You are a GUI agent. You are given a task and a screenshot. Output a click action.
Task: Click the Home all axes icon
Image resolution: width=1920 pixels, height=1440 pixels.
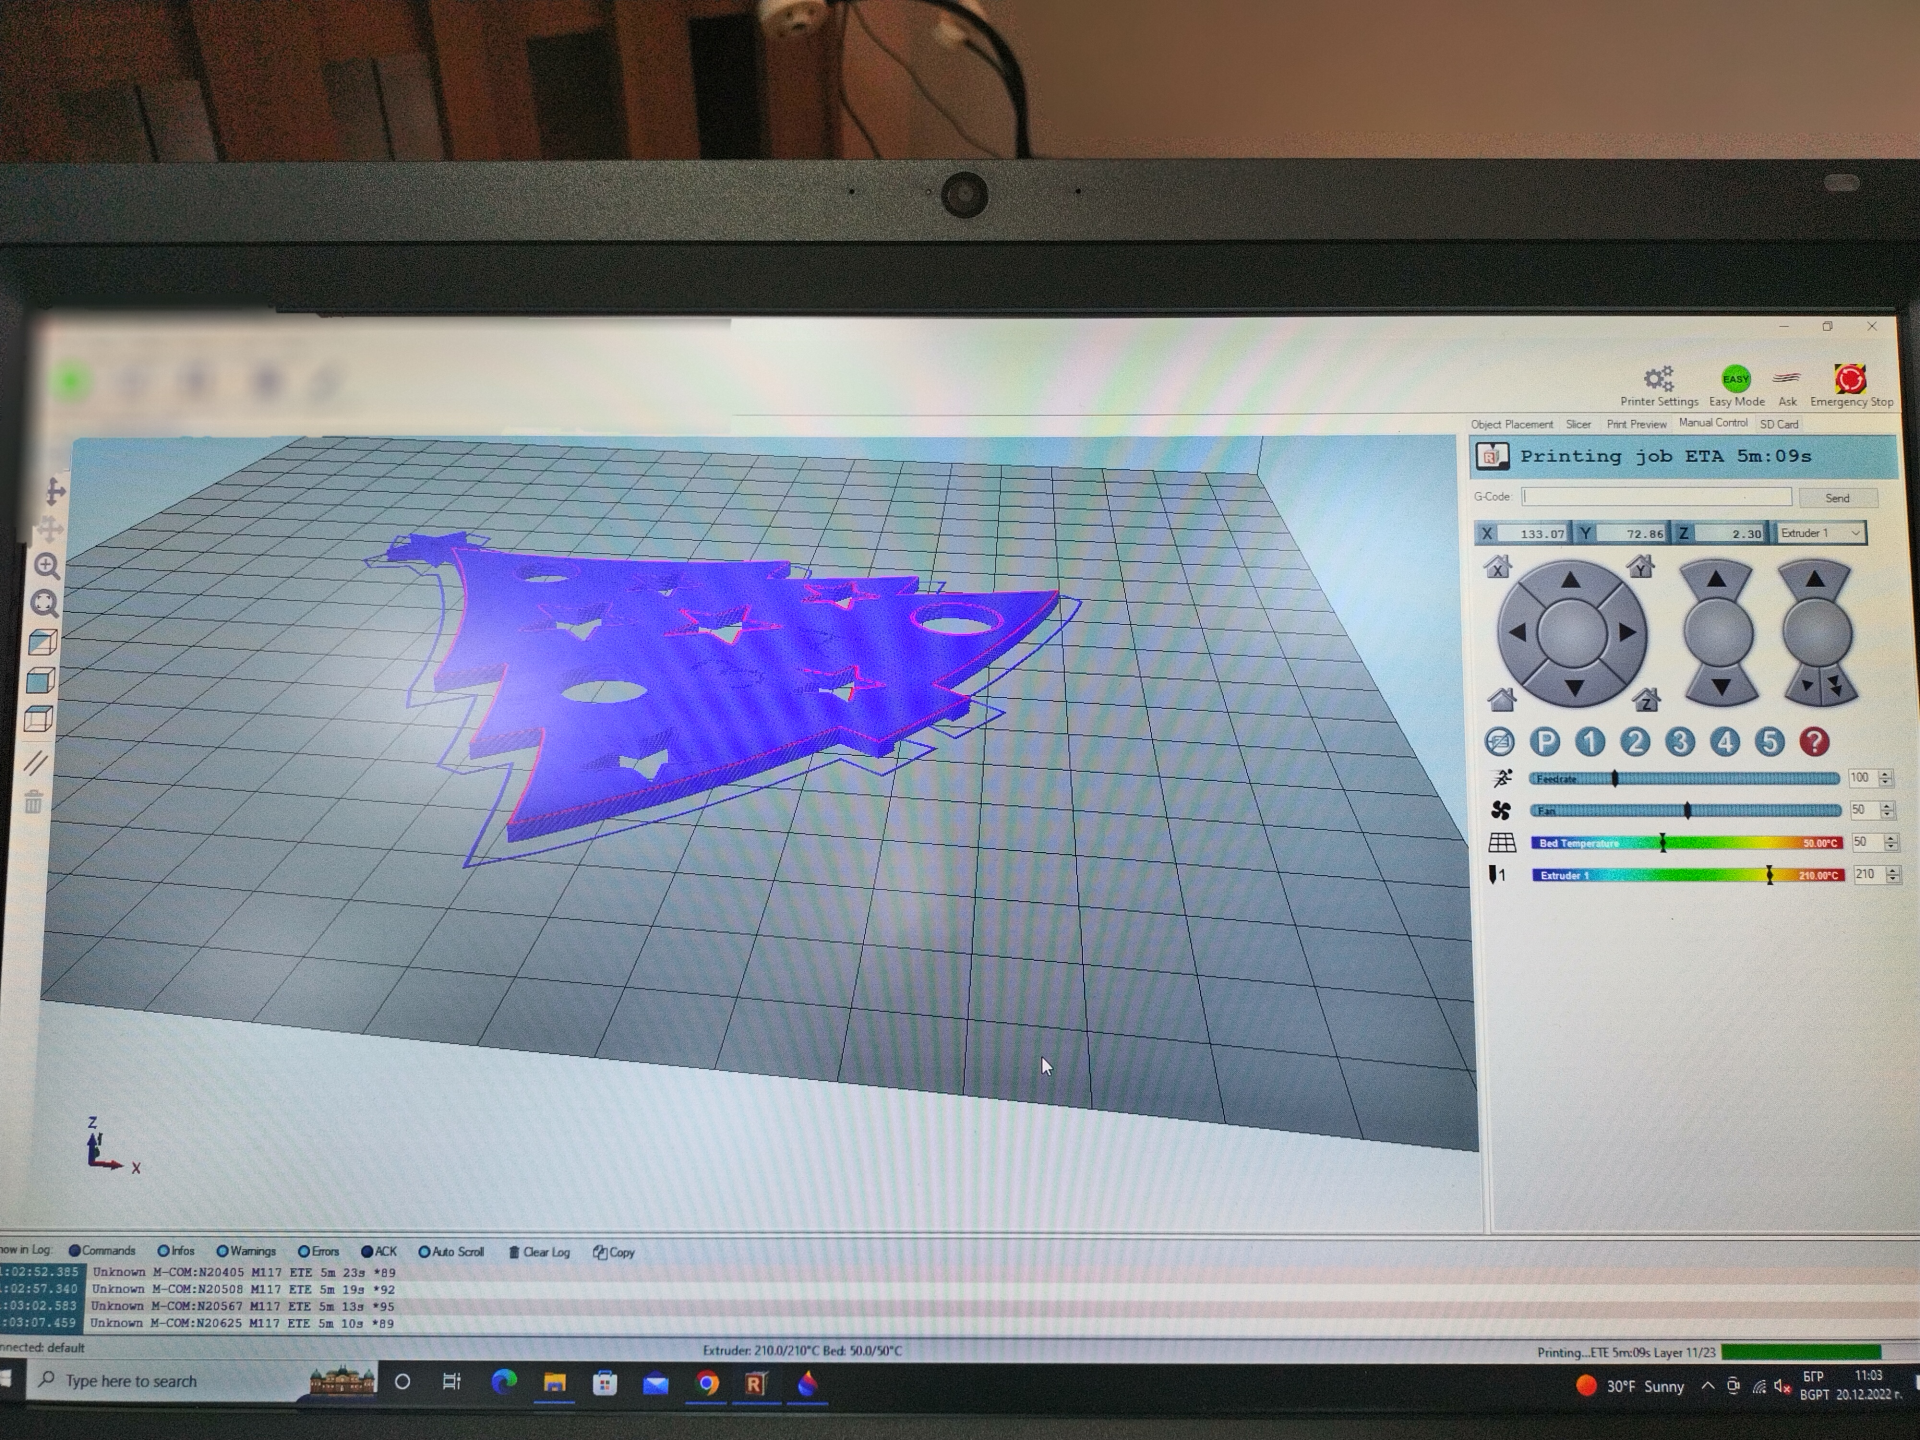1501,699
